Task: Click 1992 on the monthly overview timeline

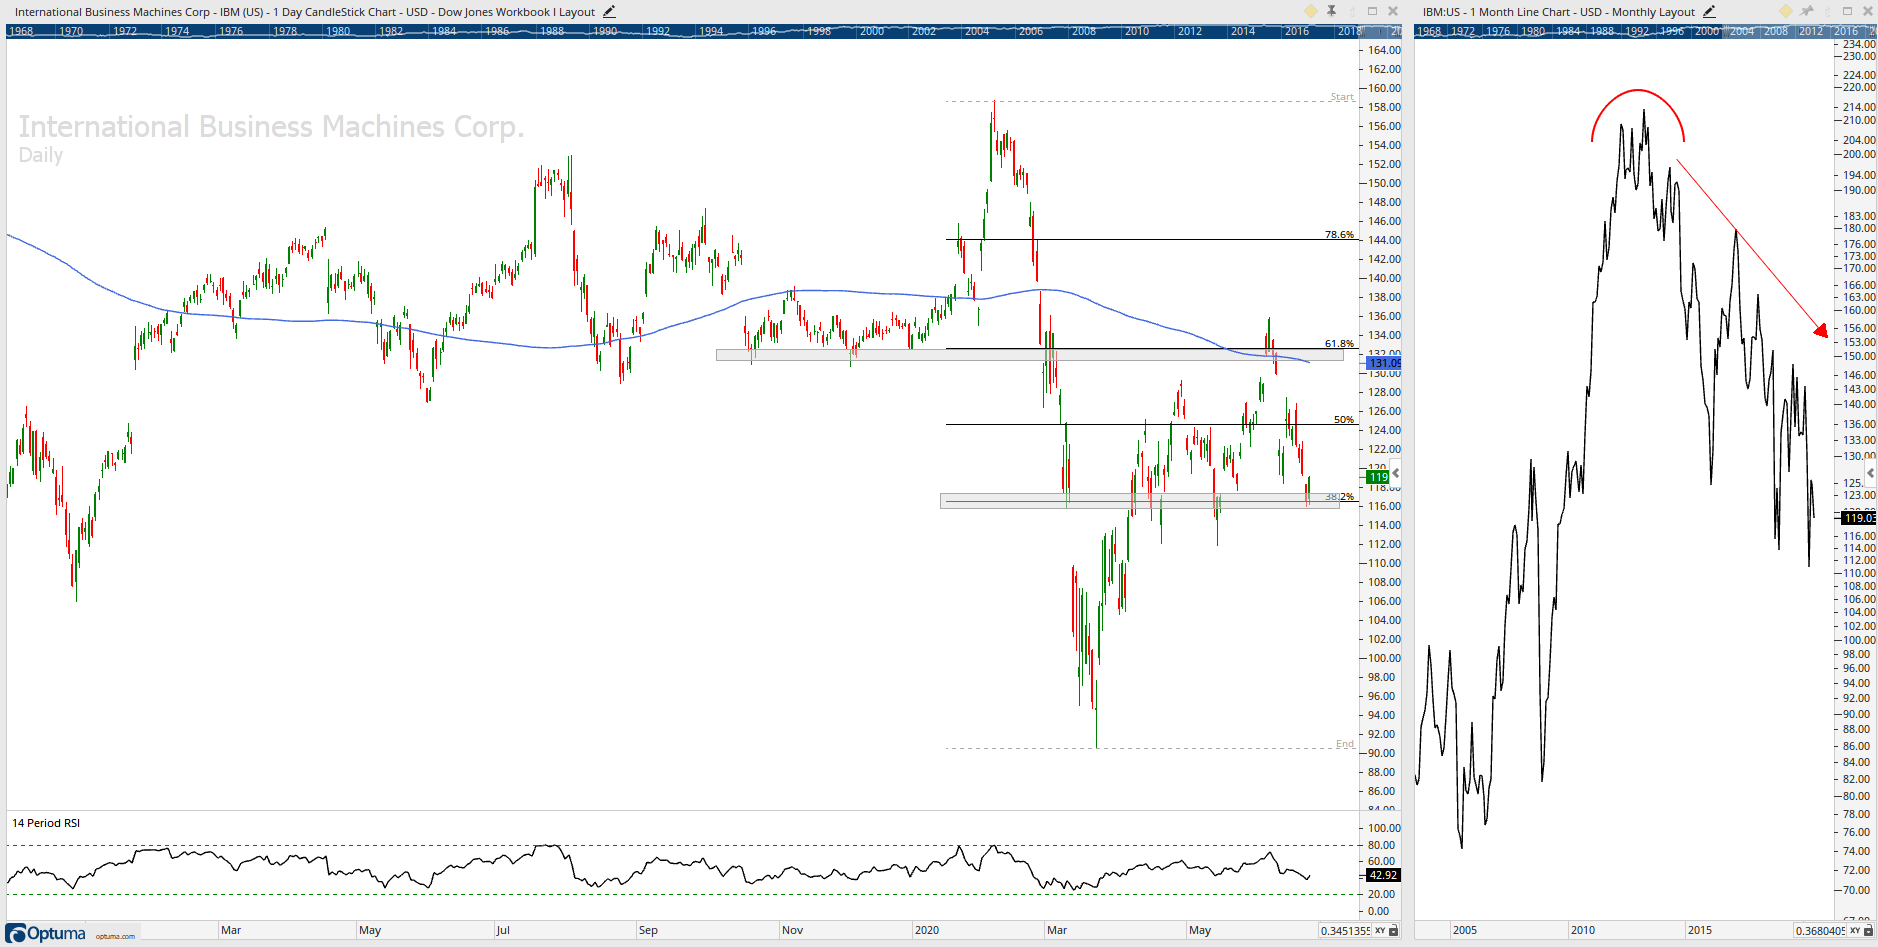Action: coord(1638,31)
